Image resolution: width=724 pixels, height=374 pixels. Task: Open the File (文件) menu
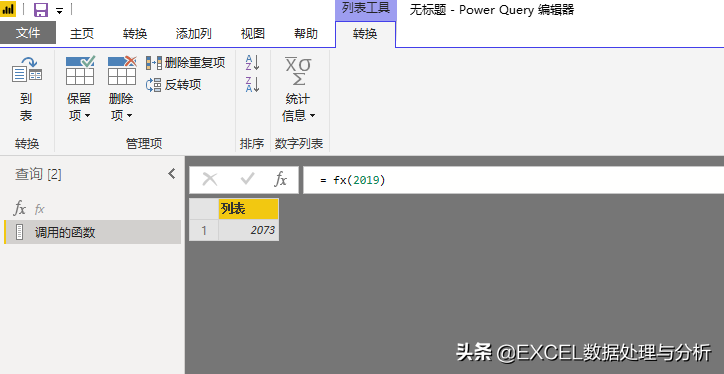pos(28,33)
